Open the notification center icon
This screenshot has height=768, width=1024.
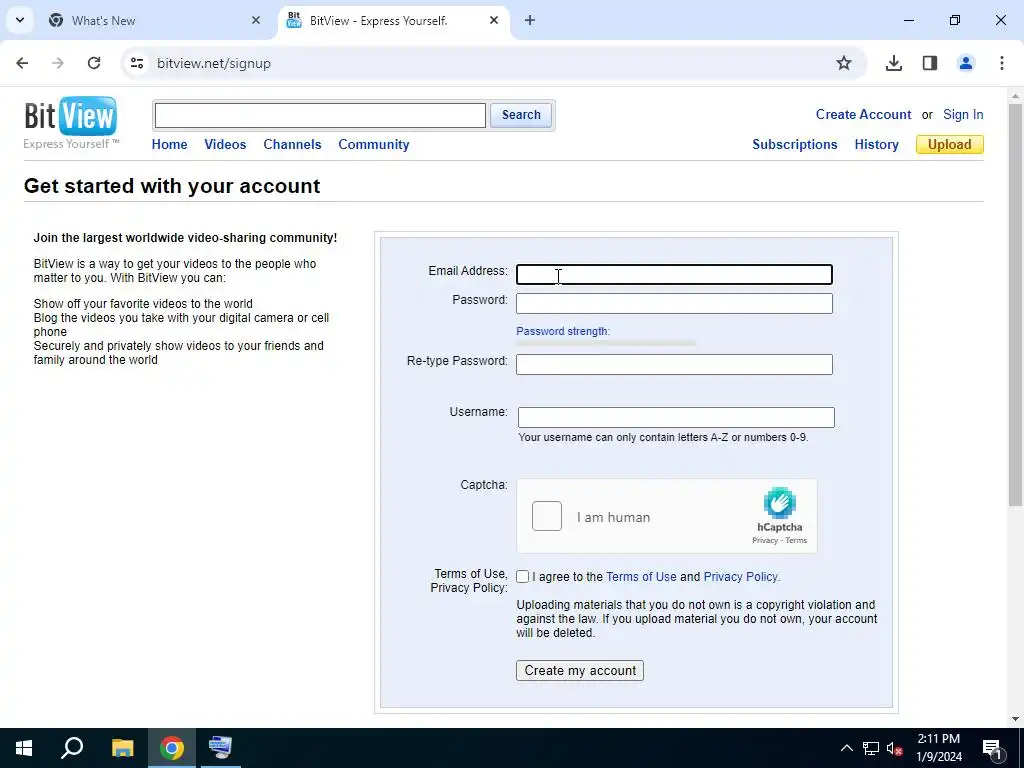tap(992, 748)
